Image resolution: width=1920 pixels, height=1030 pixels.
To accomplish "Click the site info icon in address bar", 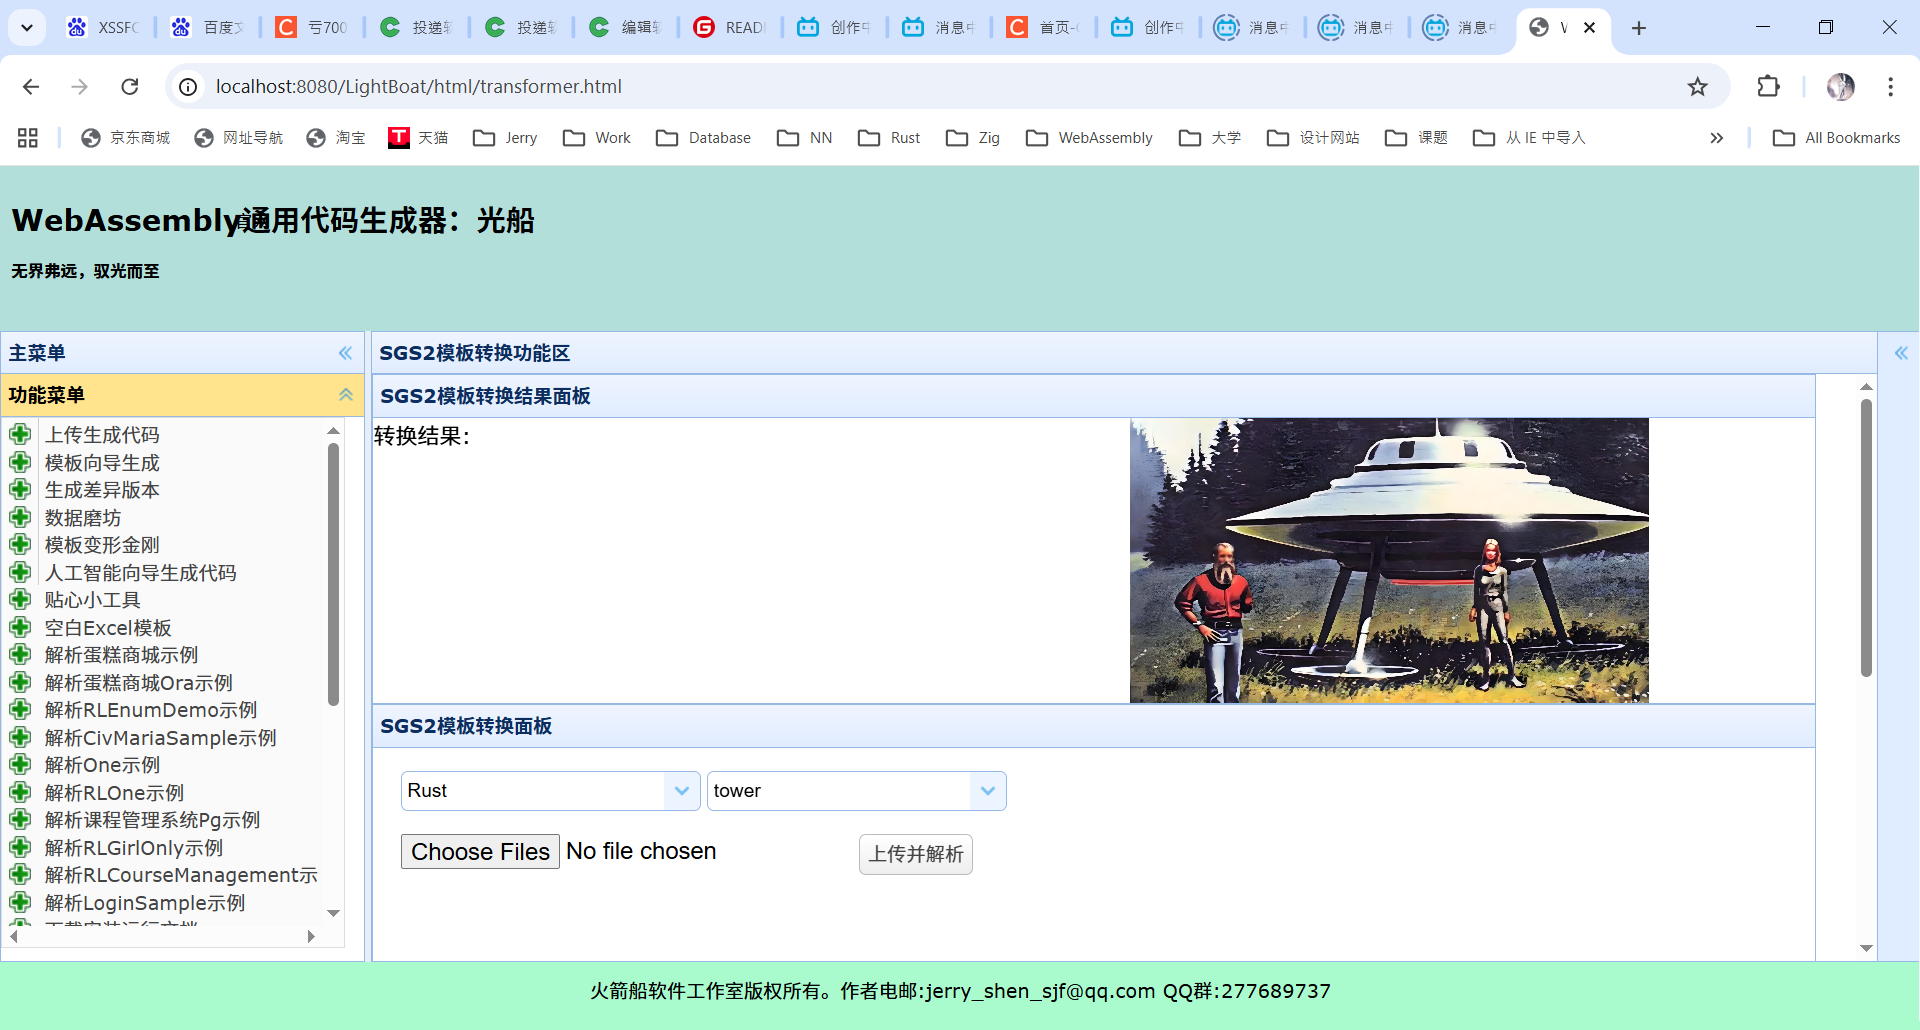I will (x=187, y=86).
